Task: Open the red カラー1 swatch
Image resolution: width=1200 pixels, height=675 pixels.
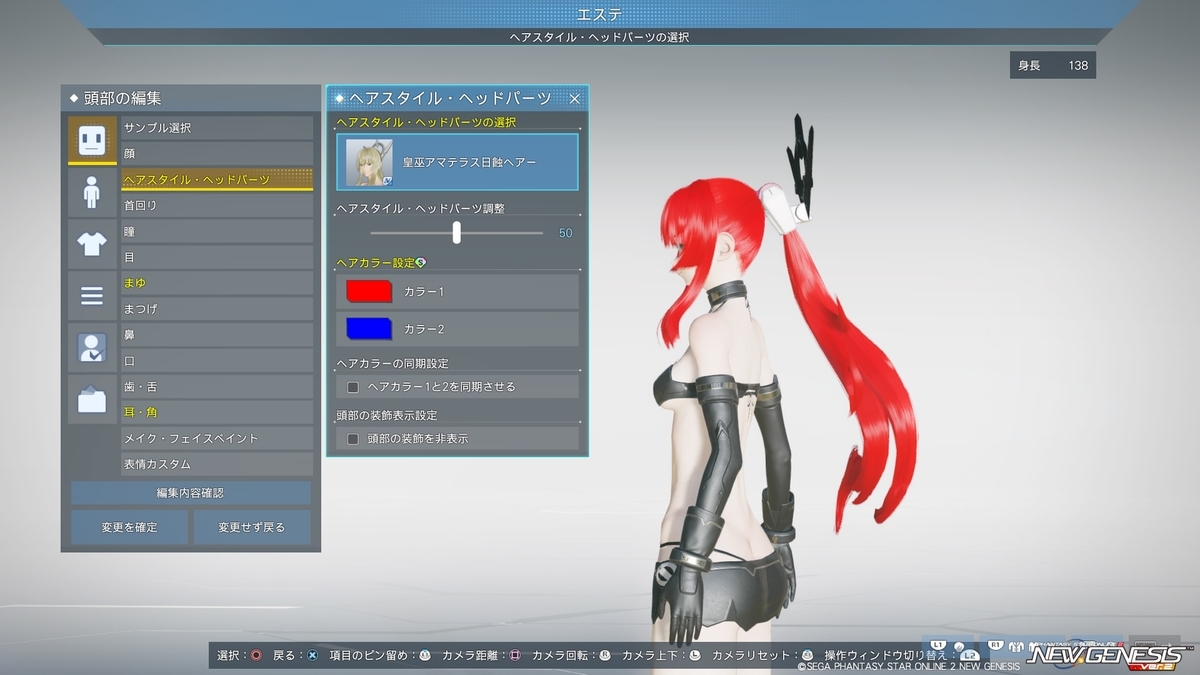Action: 369,292
